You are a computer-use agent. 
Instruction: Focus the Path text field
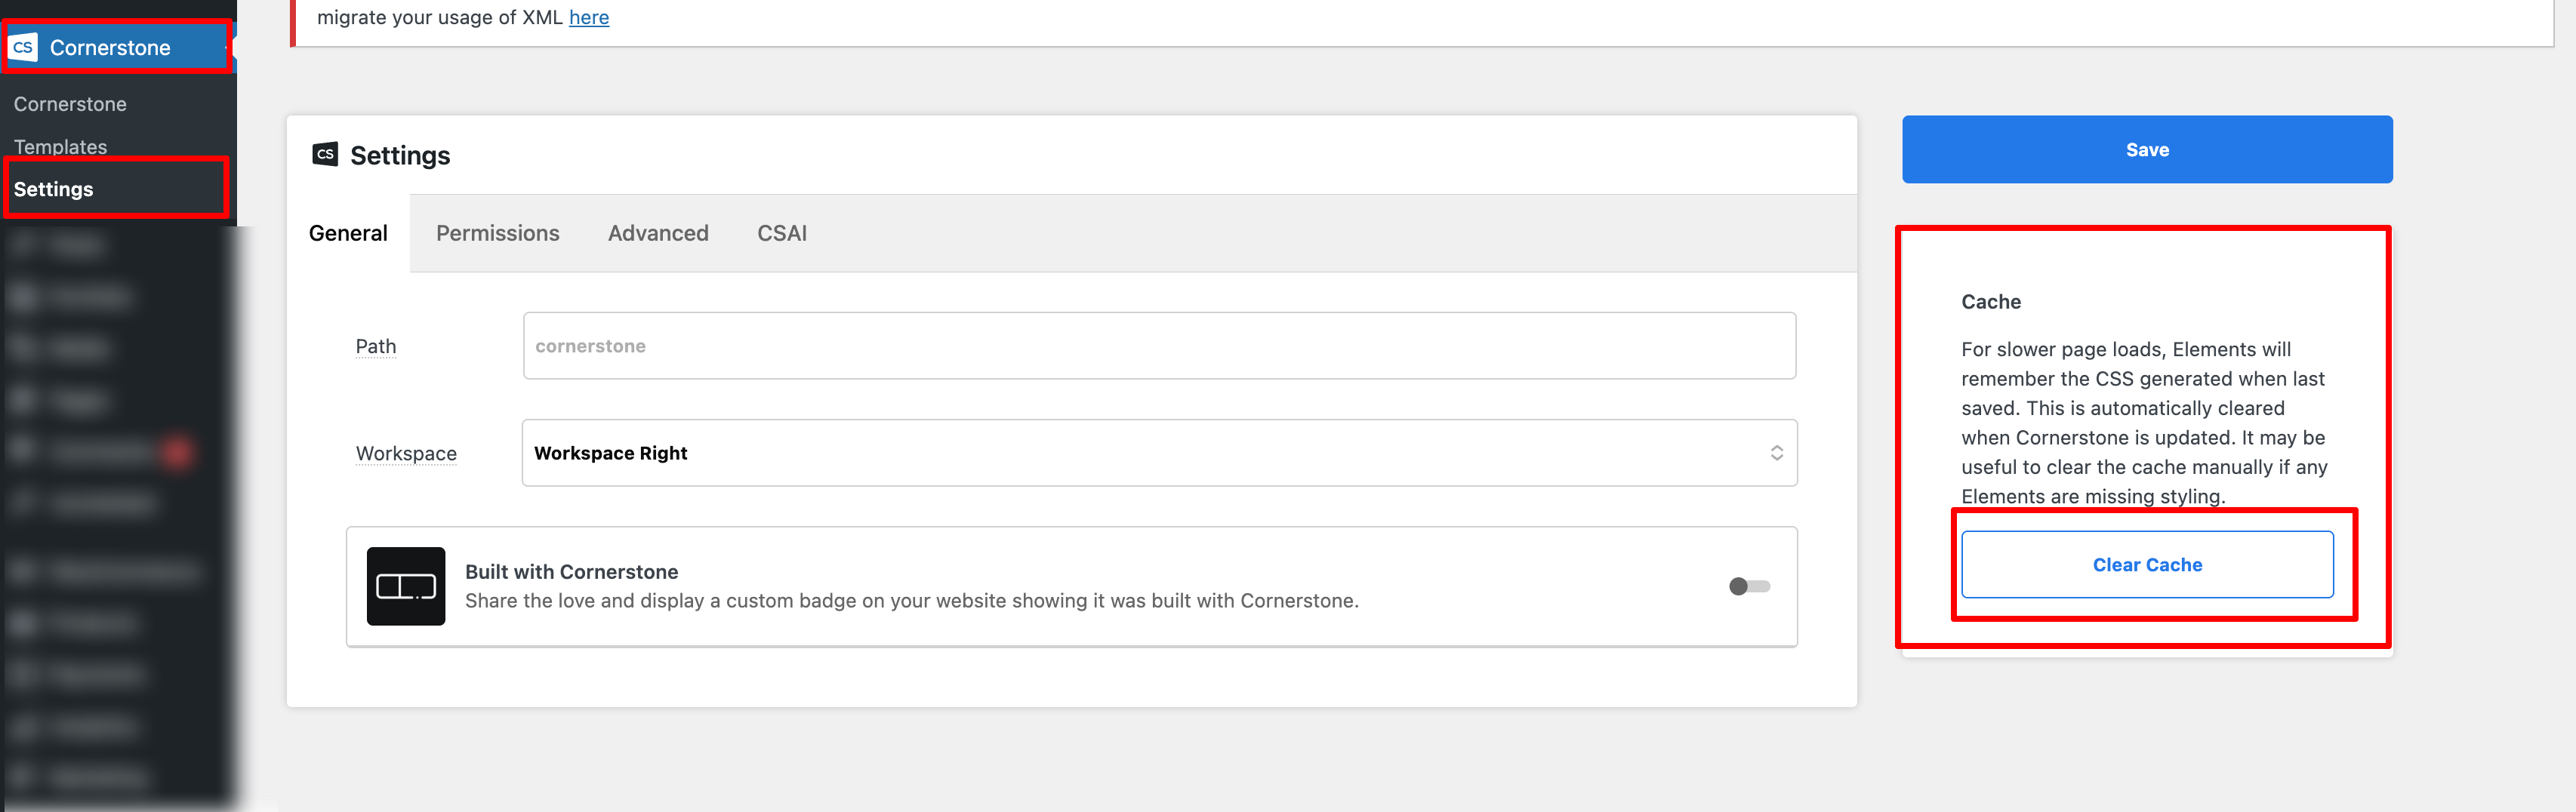[1158, 346]
